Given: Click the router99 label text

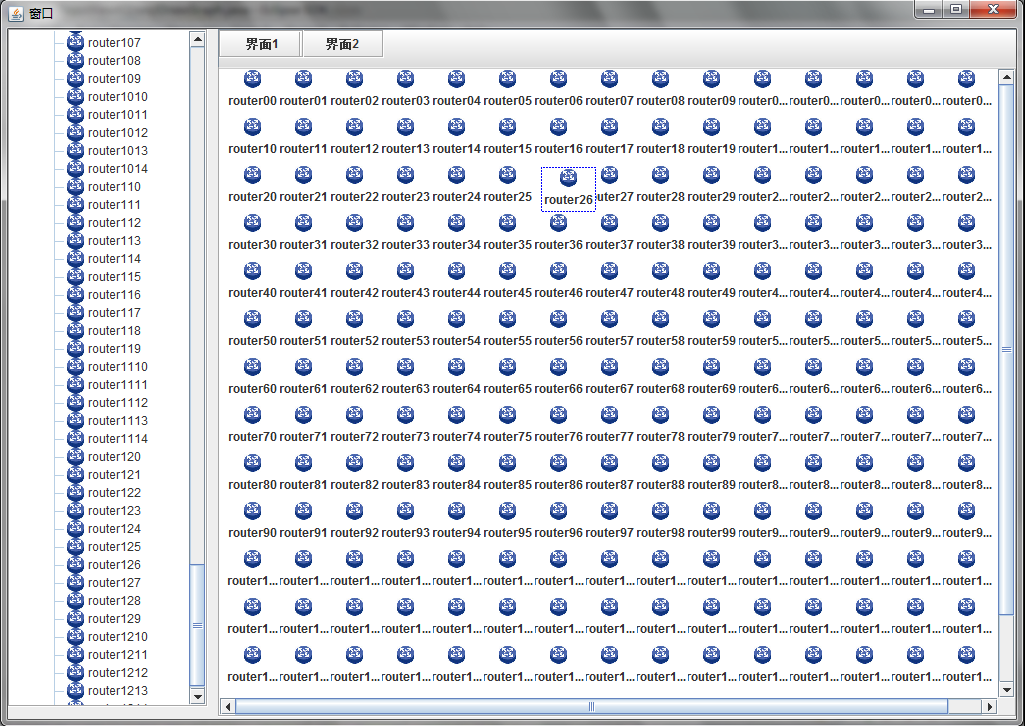Looking at the screenshot, I should click(x=711, y=533).
